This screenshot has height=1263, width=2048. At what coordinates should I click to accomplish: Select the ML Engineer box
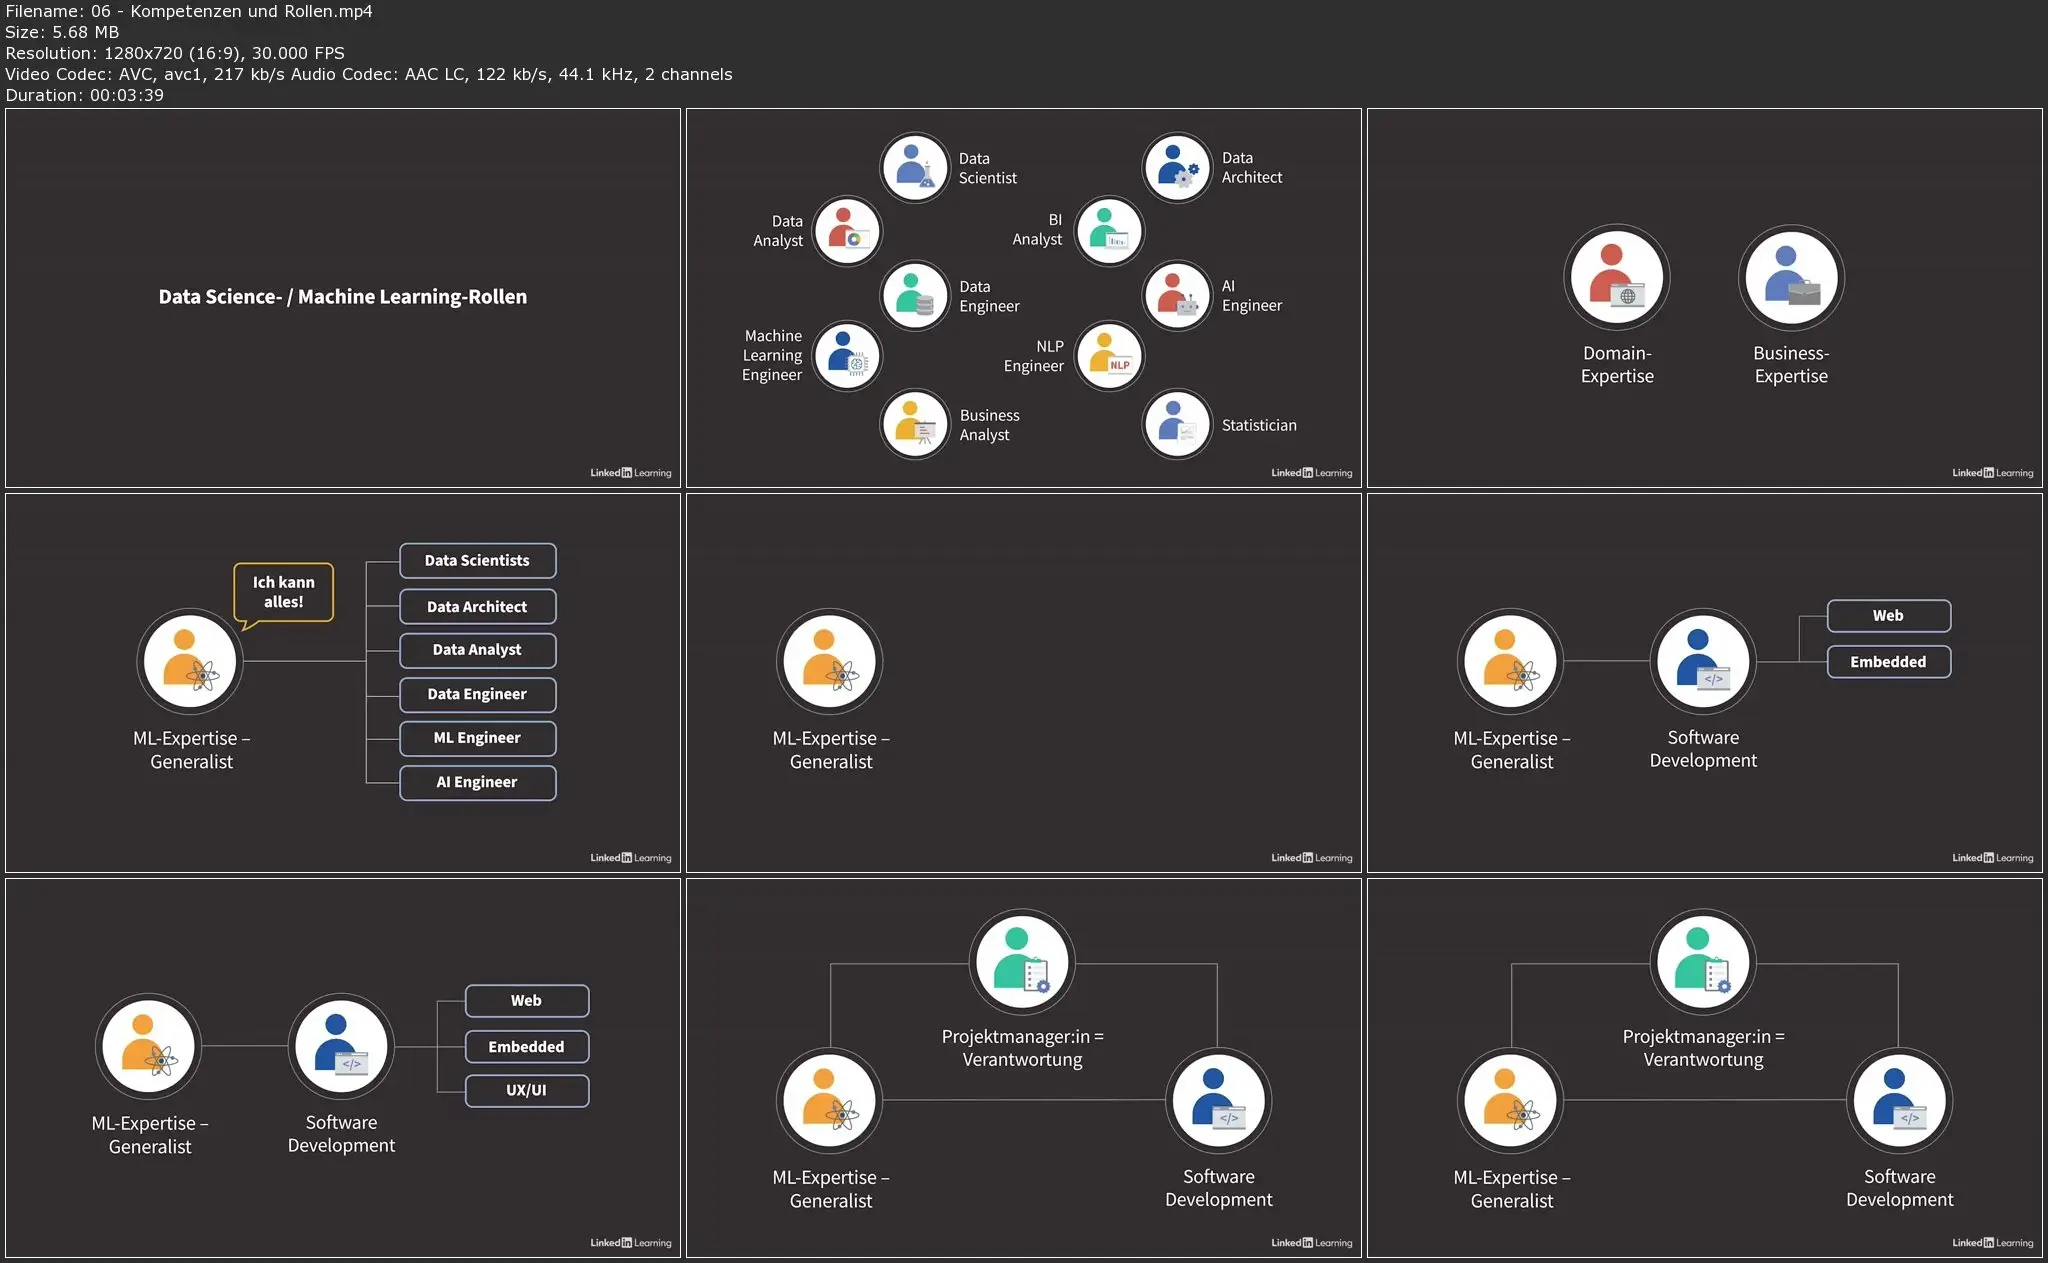click(x=477, y=738)
